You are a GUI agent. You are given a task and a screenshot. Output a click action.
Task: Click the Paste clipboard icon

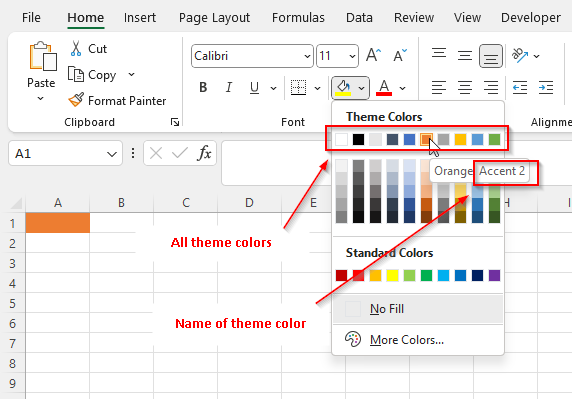[x=43, y=56]
